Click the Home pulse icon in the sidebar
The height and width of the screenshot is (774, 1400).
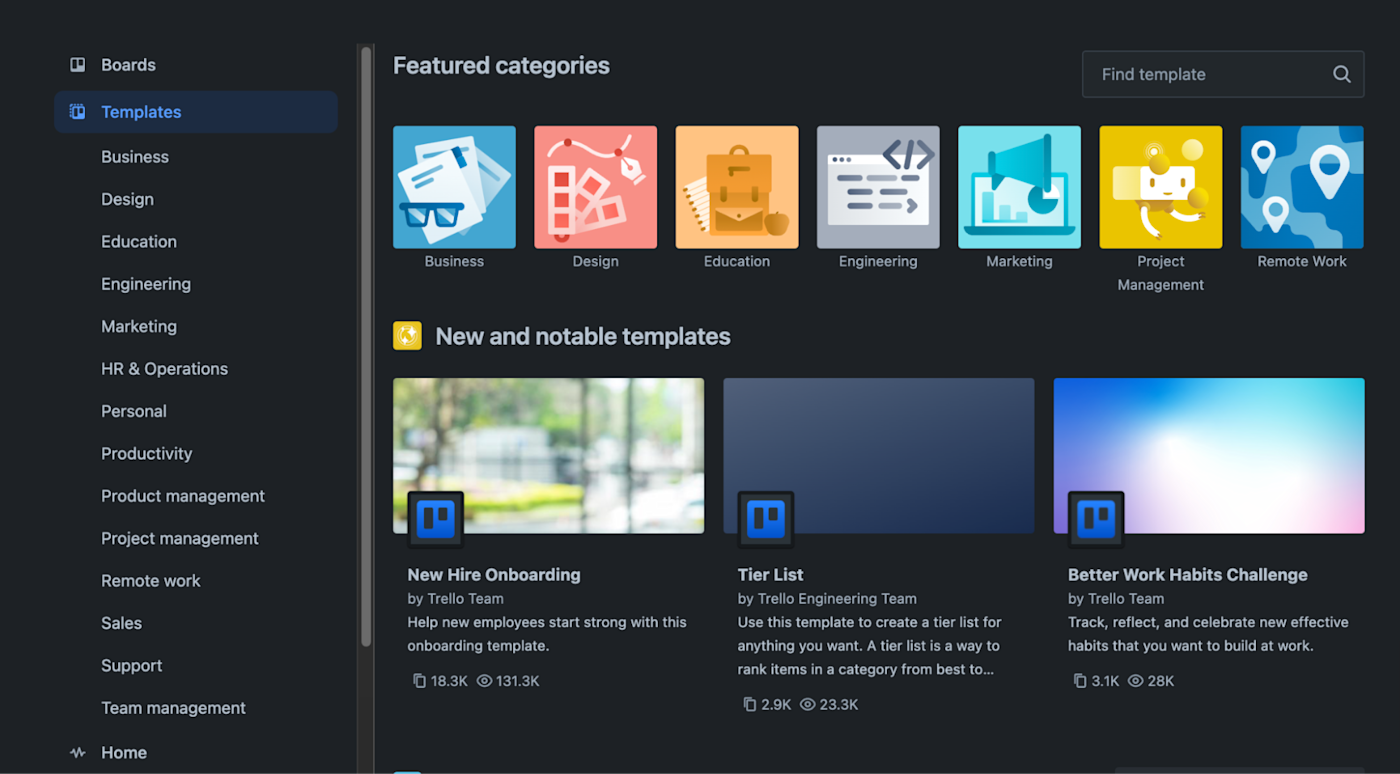tap(77, 753)
